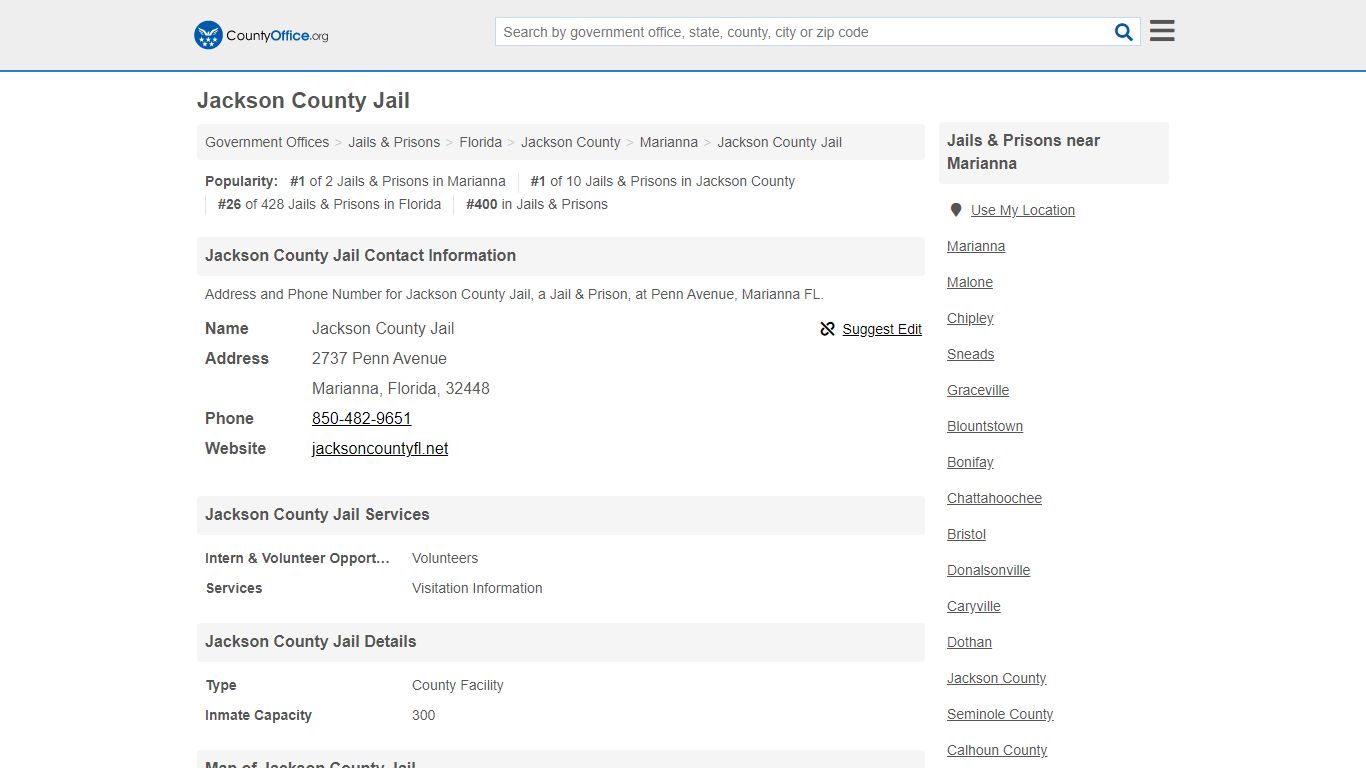Click the #26 of 428 Florida ranking text
Image resolution: width=1366 pixels, height=768 pixels.
329,204
